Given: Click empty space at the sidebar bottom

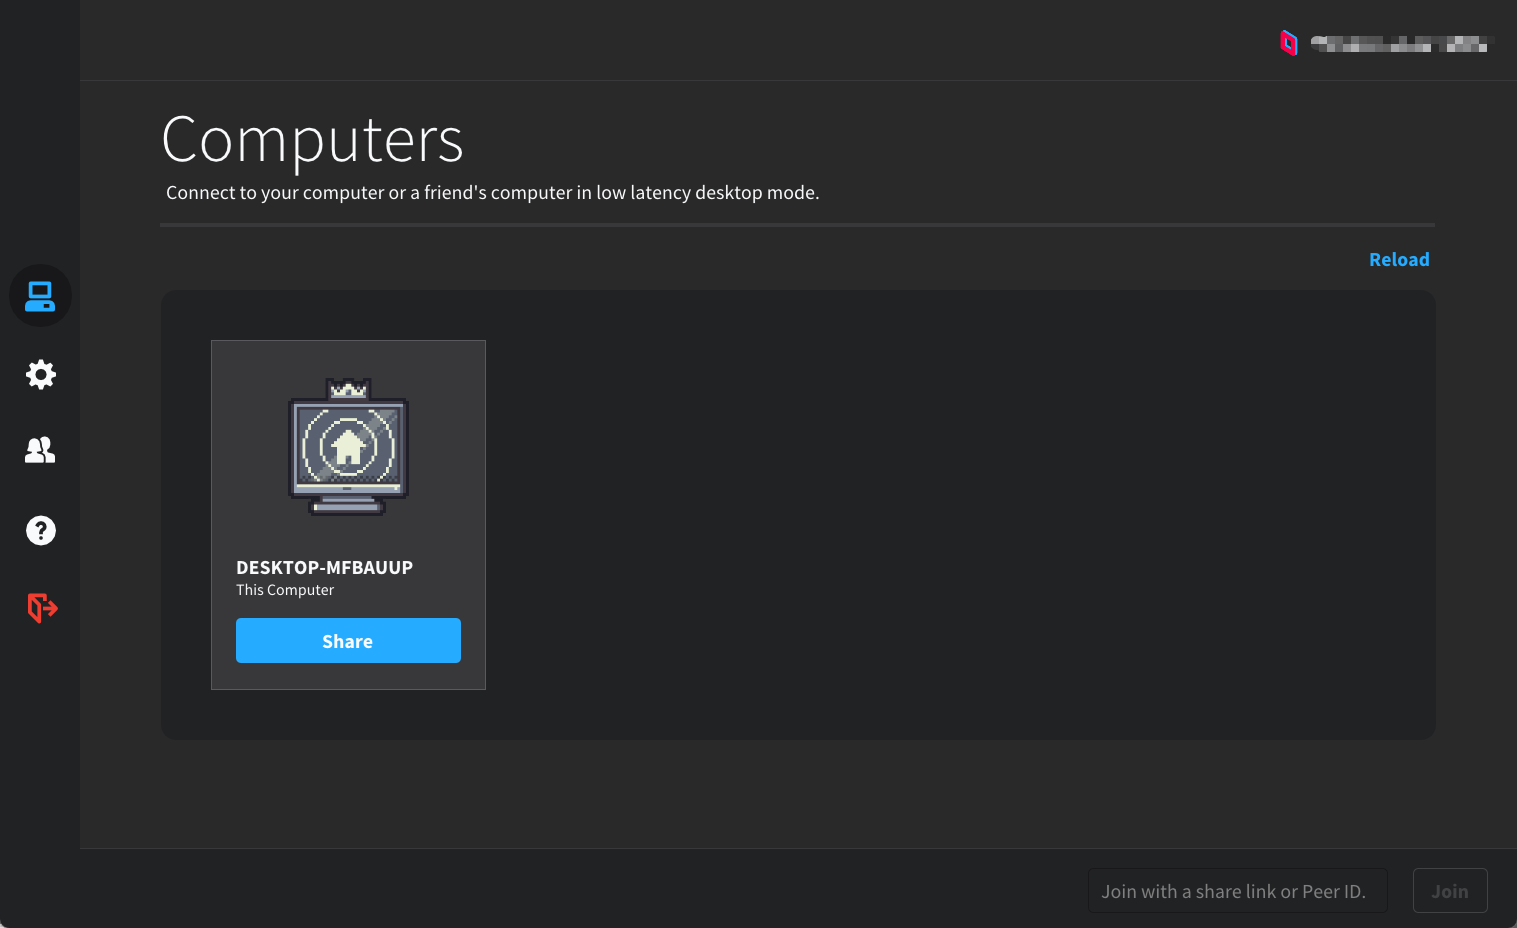Looking at the screenshot, I should [40, 800].
